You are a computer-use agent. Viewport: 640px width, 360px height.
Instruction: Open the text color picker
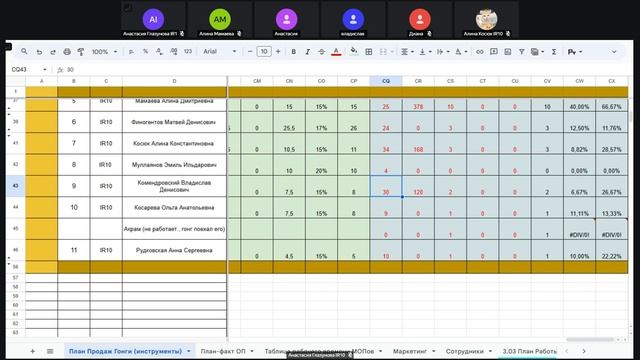336,52
